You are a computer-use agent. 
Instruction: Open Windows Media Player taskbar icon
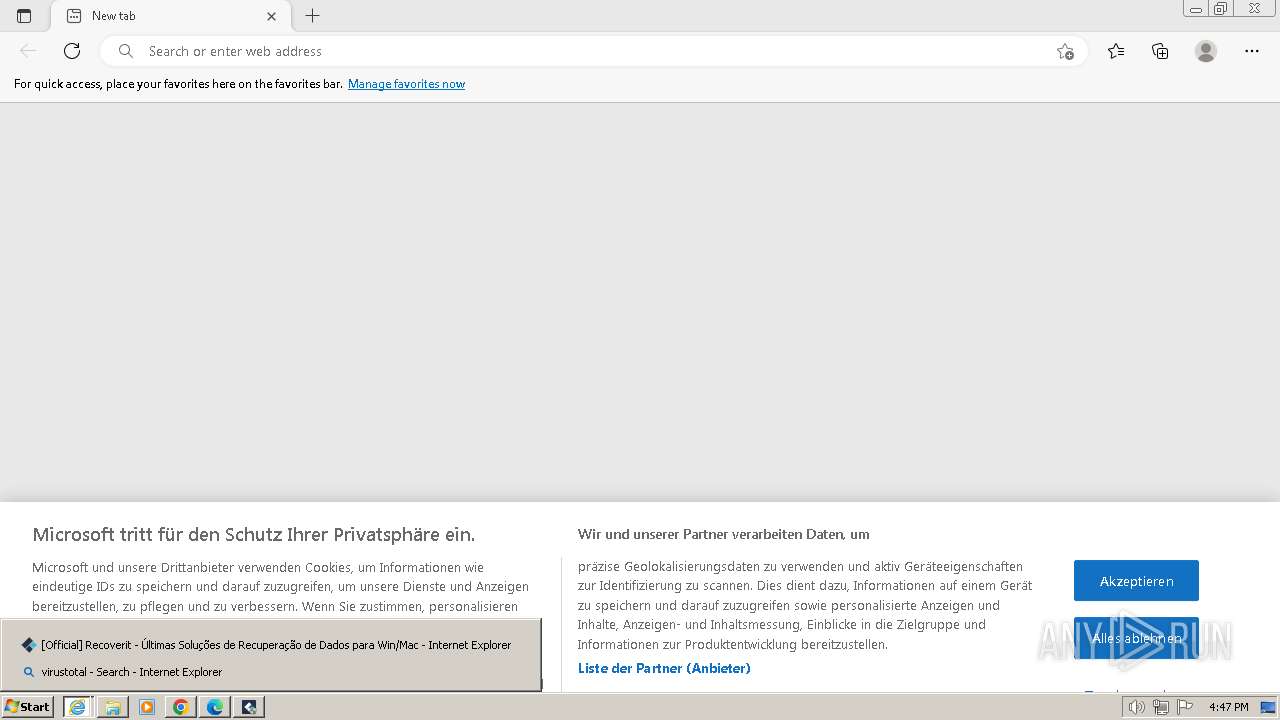(147, 707)
